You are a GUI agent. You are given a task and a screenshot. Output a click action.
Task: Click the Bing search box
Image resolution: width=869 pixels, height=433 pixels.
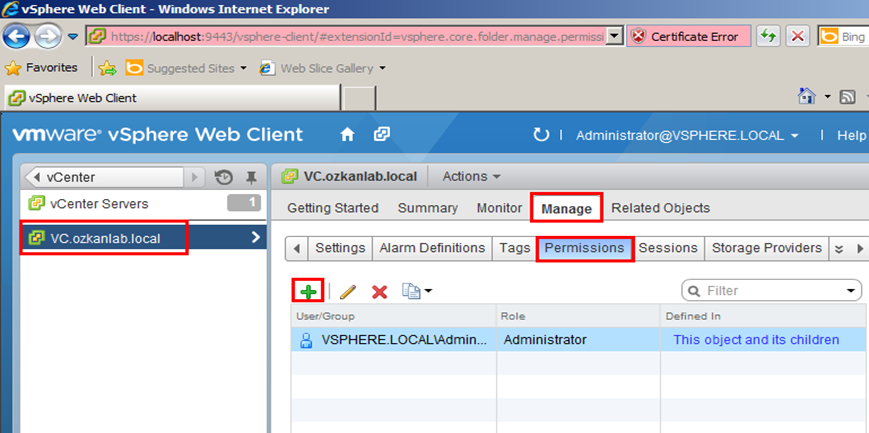pyautogui.click(x=844, y=37)
